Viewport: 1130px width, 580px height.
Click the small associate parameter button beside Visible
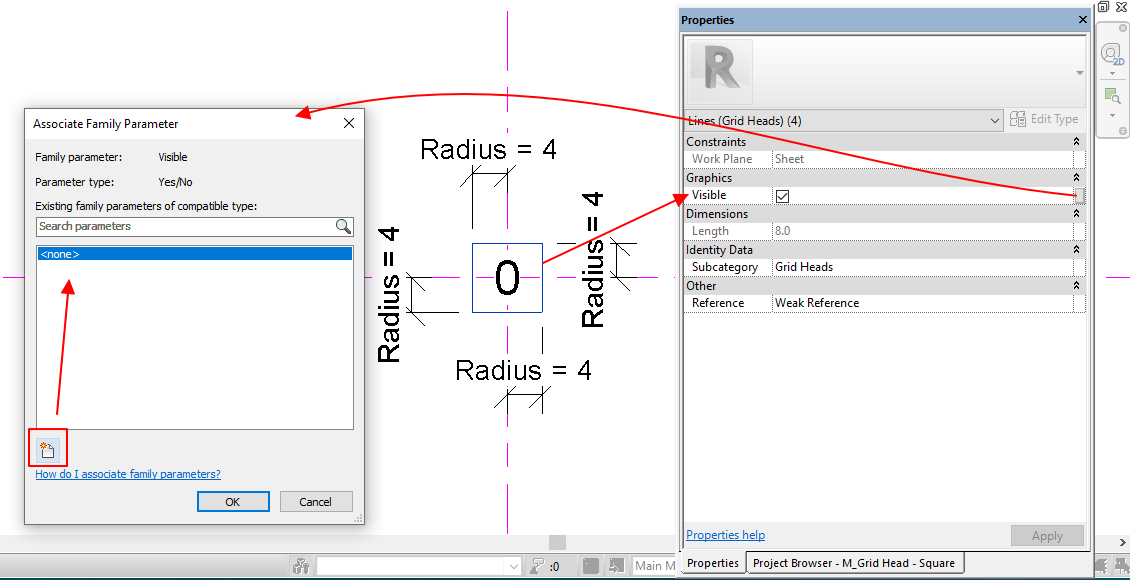pyautogui.click(x=1078, y=195)
